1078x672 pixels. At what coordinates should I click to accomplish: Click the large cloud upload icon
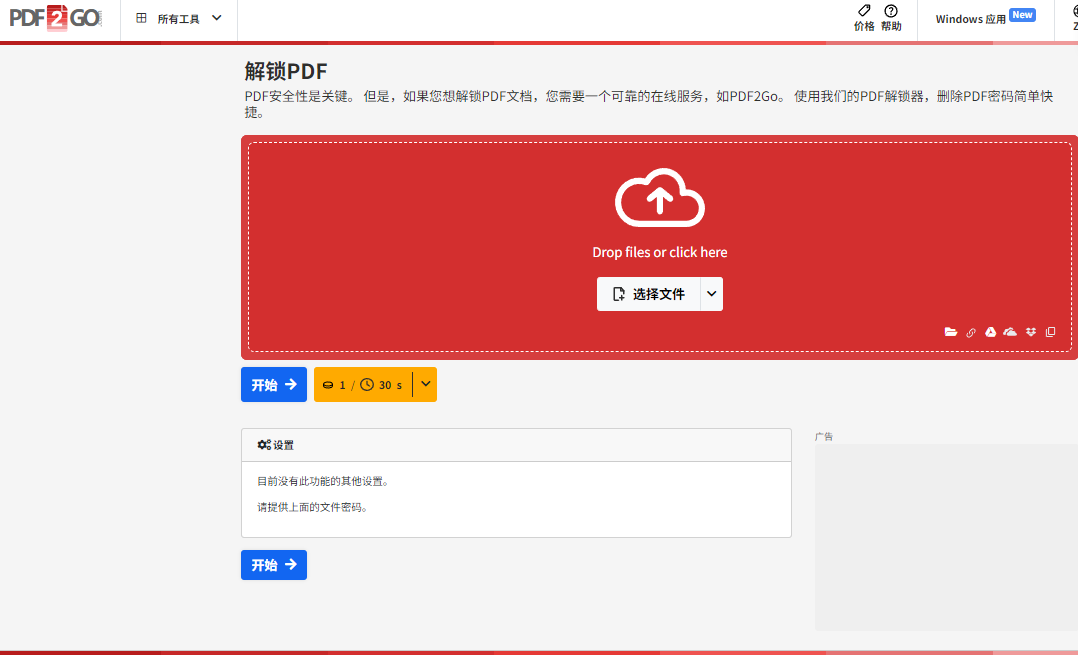tap(659, 199)
